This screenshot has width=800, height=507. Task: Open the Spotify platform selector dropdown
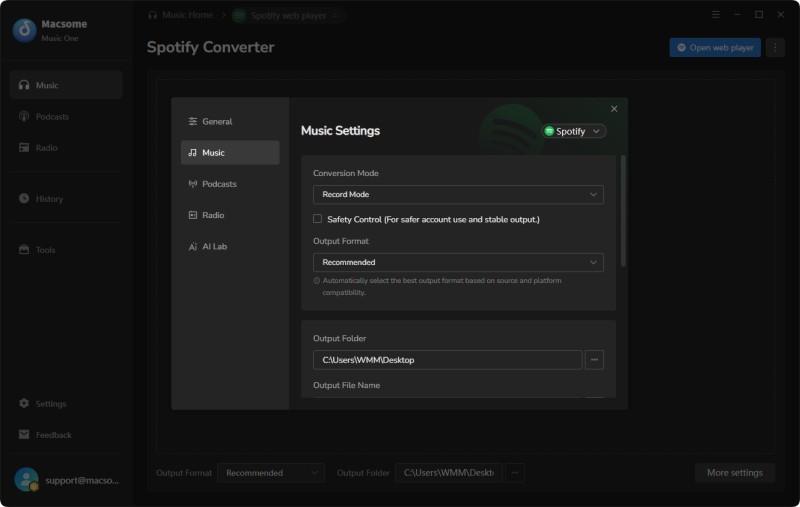pyautogui.click(x=573, y=131)
